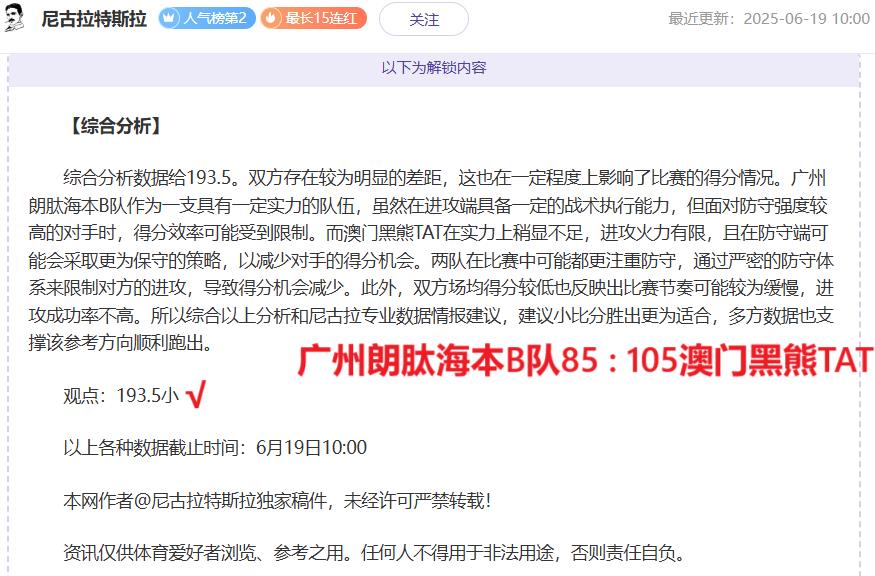
Task: Open author name 尼古拉特斯拉 profile
Action: pyautogui.click(x=94, y=18)
